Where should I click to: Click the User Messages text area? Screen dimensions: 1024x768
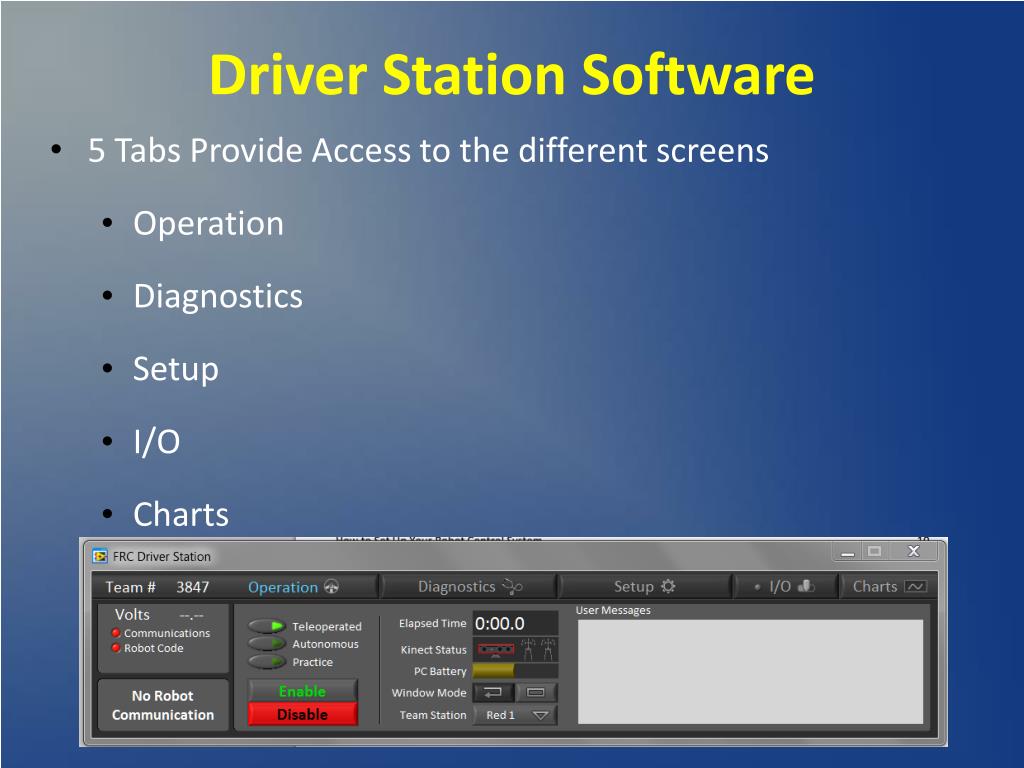[750, 671]
